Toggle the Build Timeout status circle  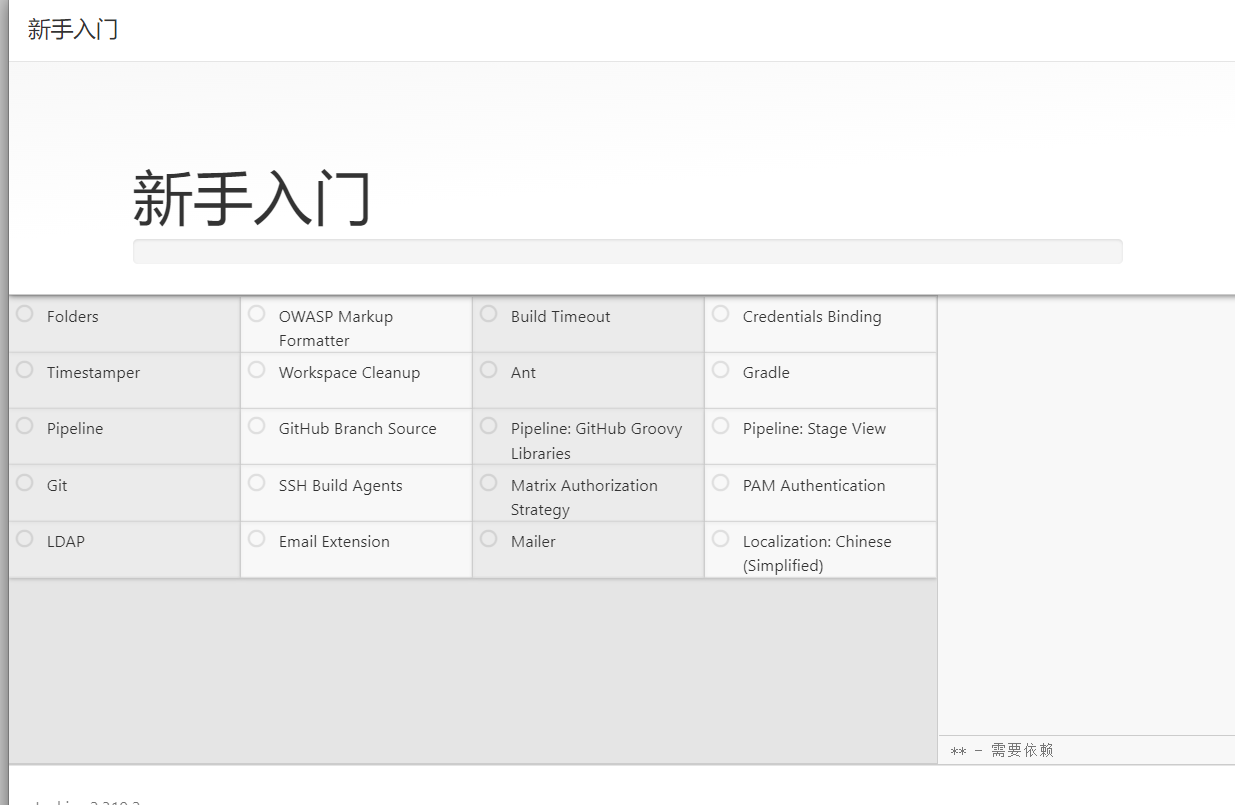(489, 314)
